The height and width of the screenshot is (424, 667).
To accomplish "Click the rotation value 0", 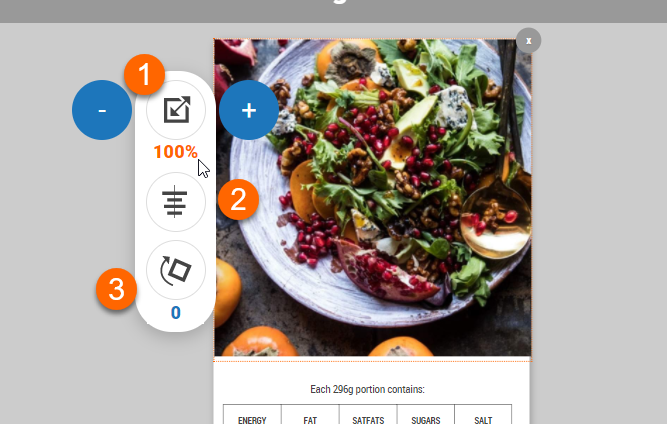I will [176, 313].
